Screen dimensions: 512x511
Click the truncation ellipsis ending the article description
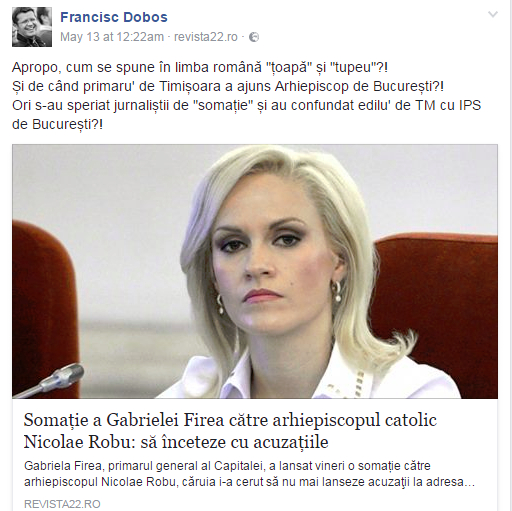(x=469, y=483)
